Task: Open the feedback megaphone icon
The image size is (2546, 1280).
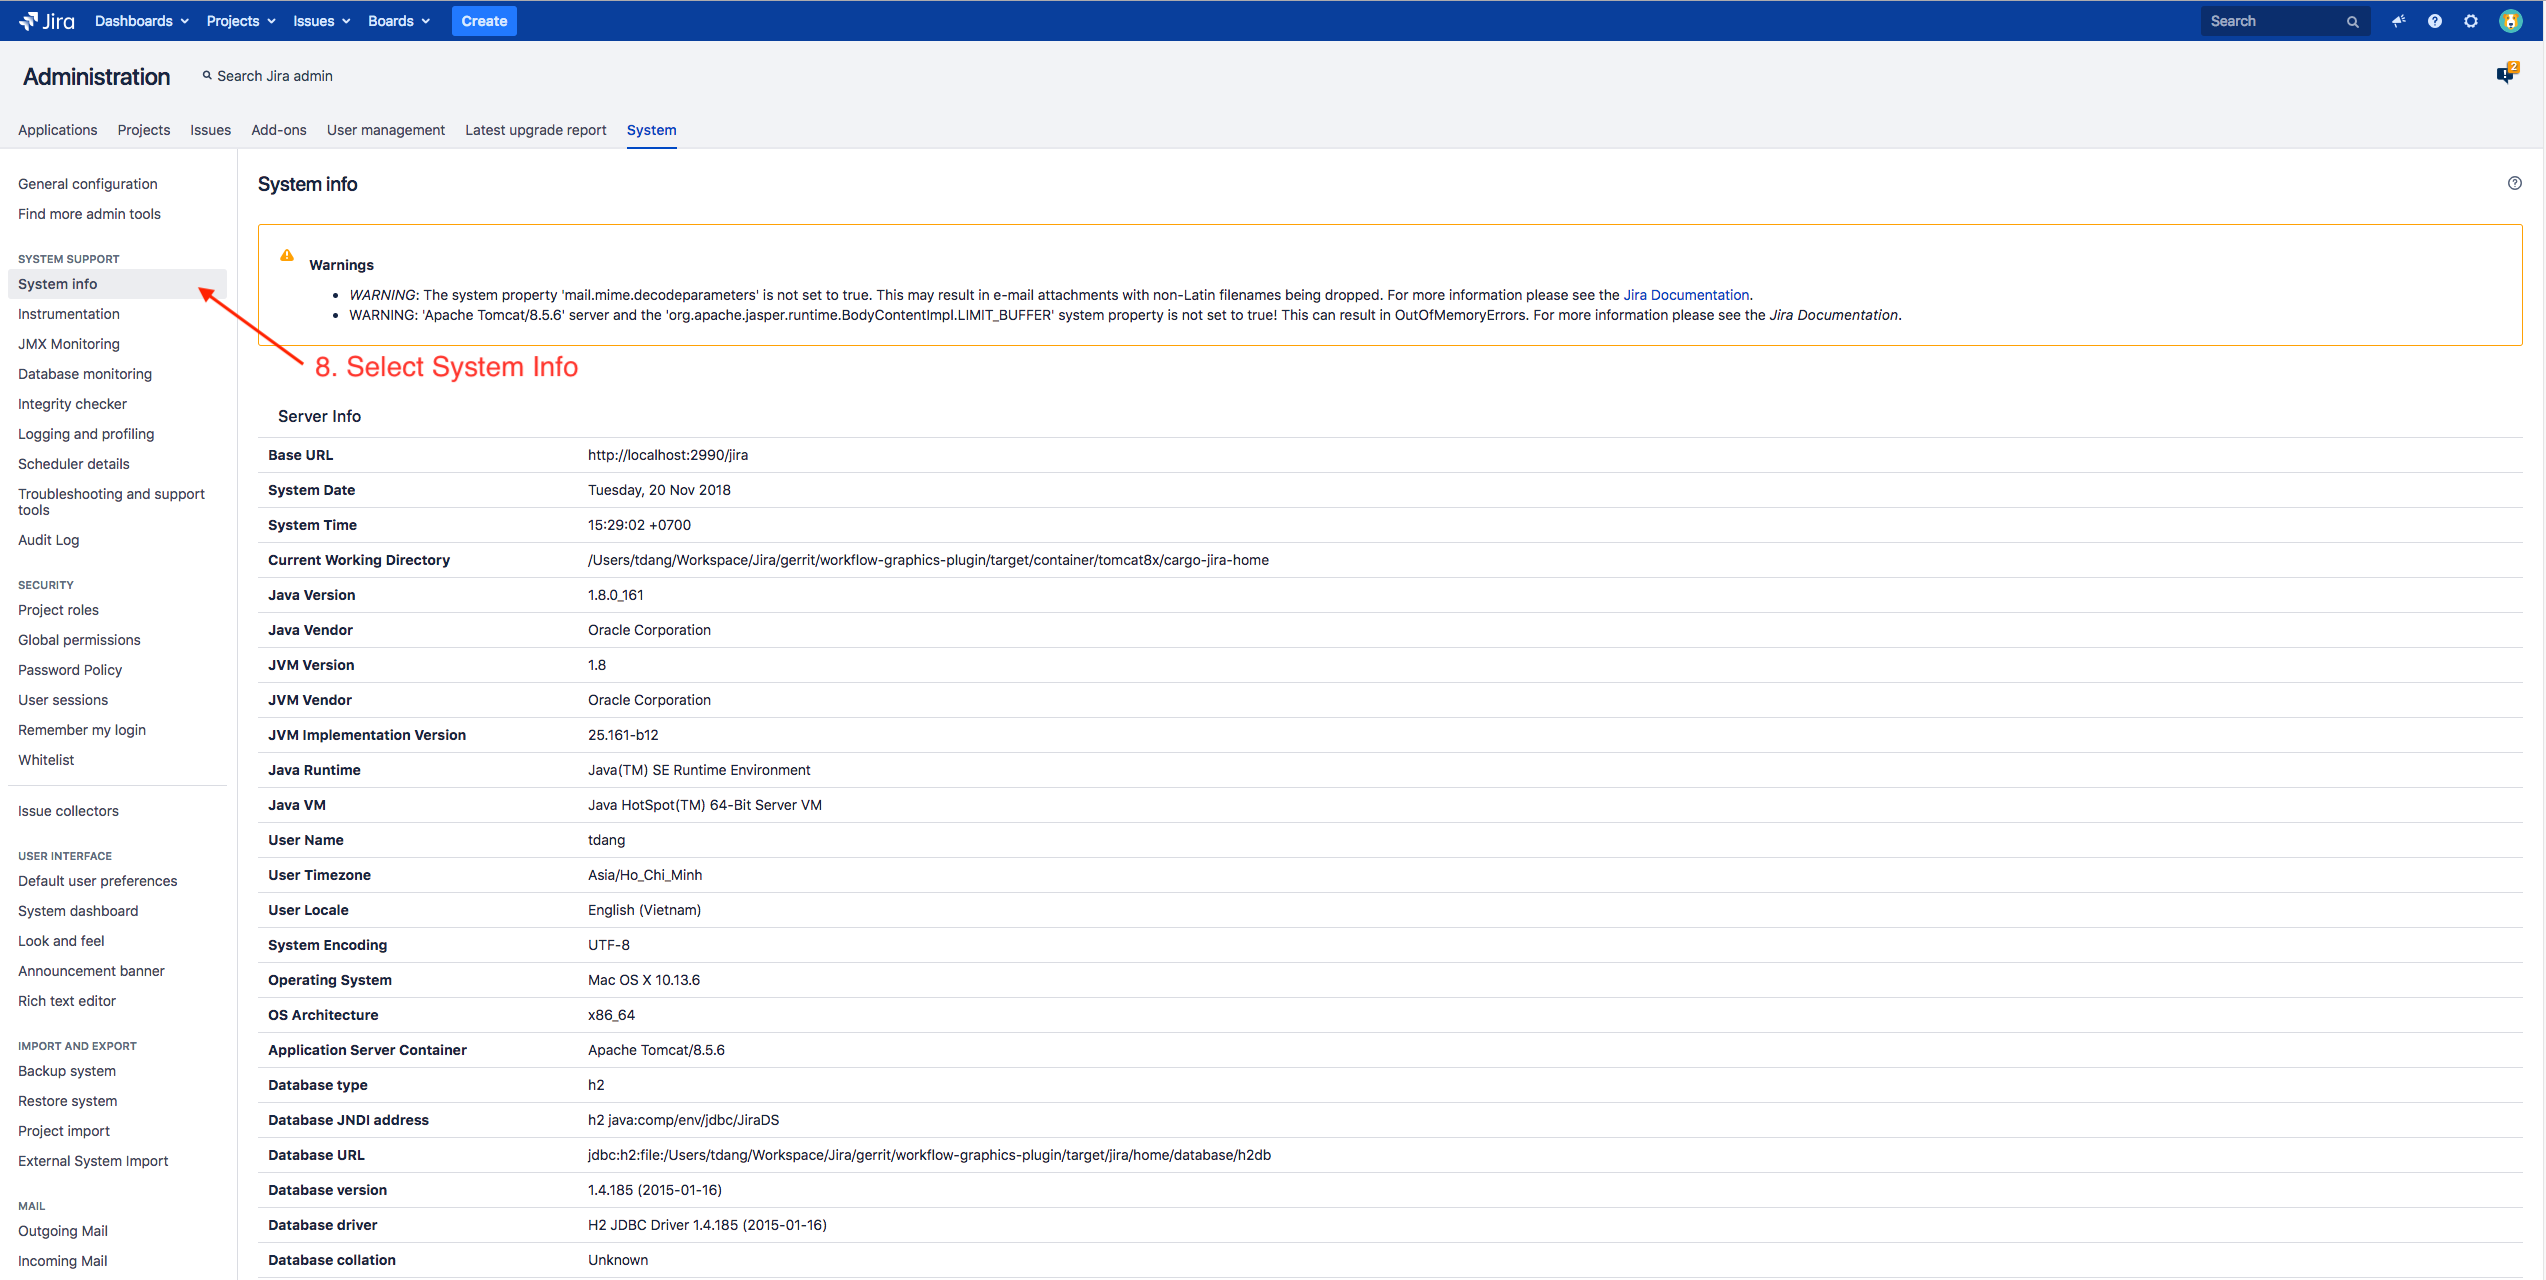Action: [x=2398, y=21]
